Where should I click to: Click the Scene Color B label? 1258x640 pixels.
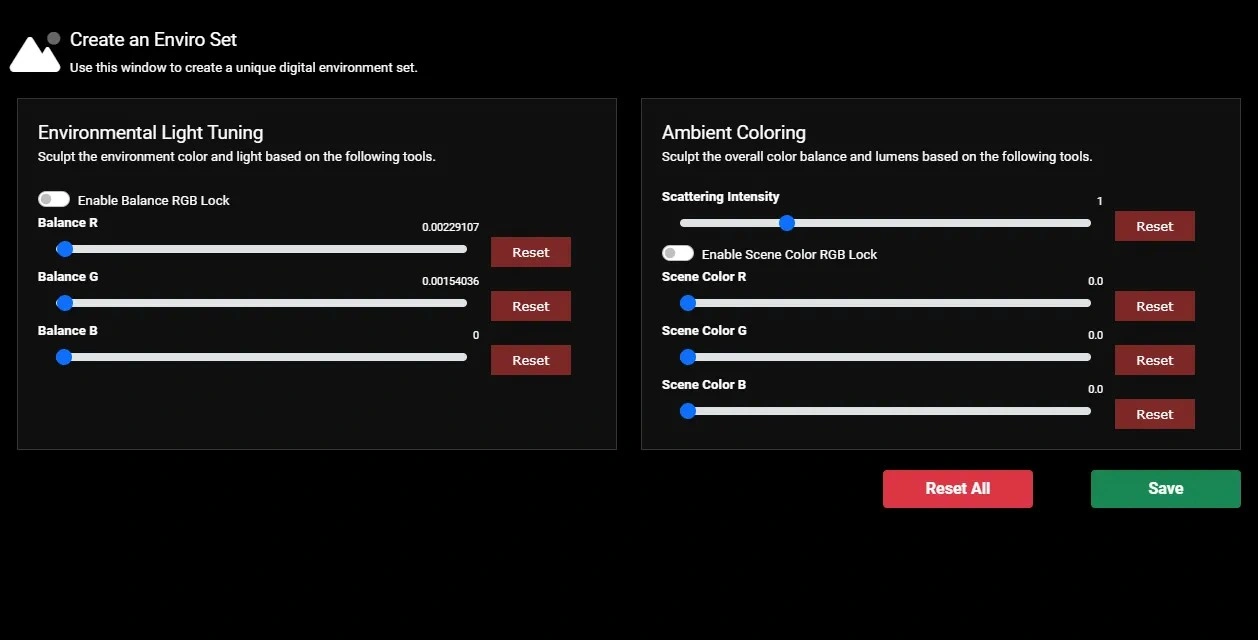click(704, 385)
